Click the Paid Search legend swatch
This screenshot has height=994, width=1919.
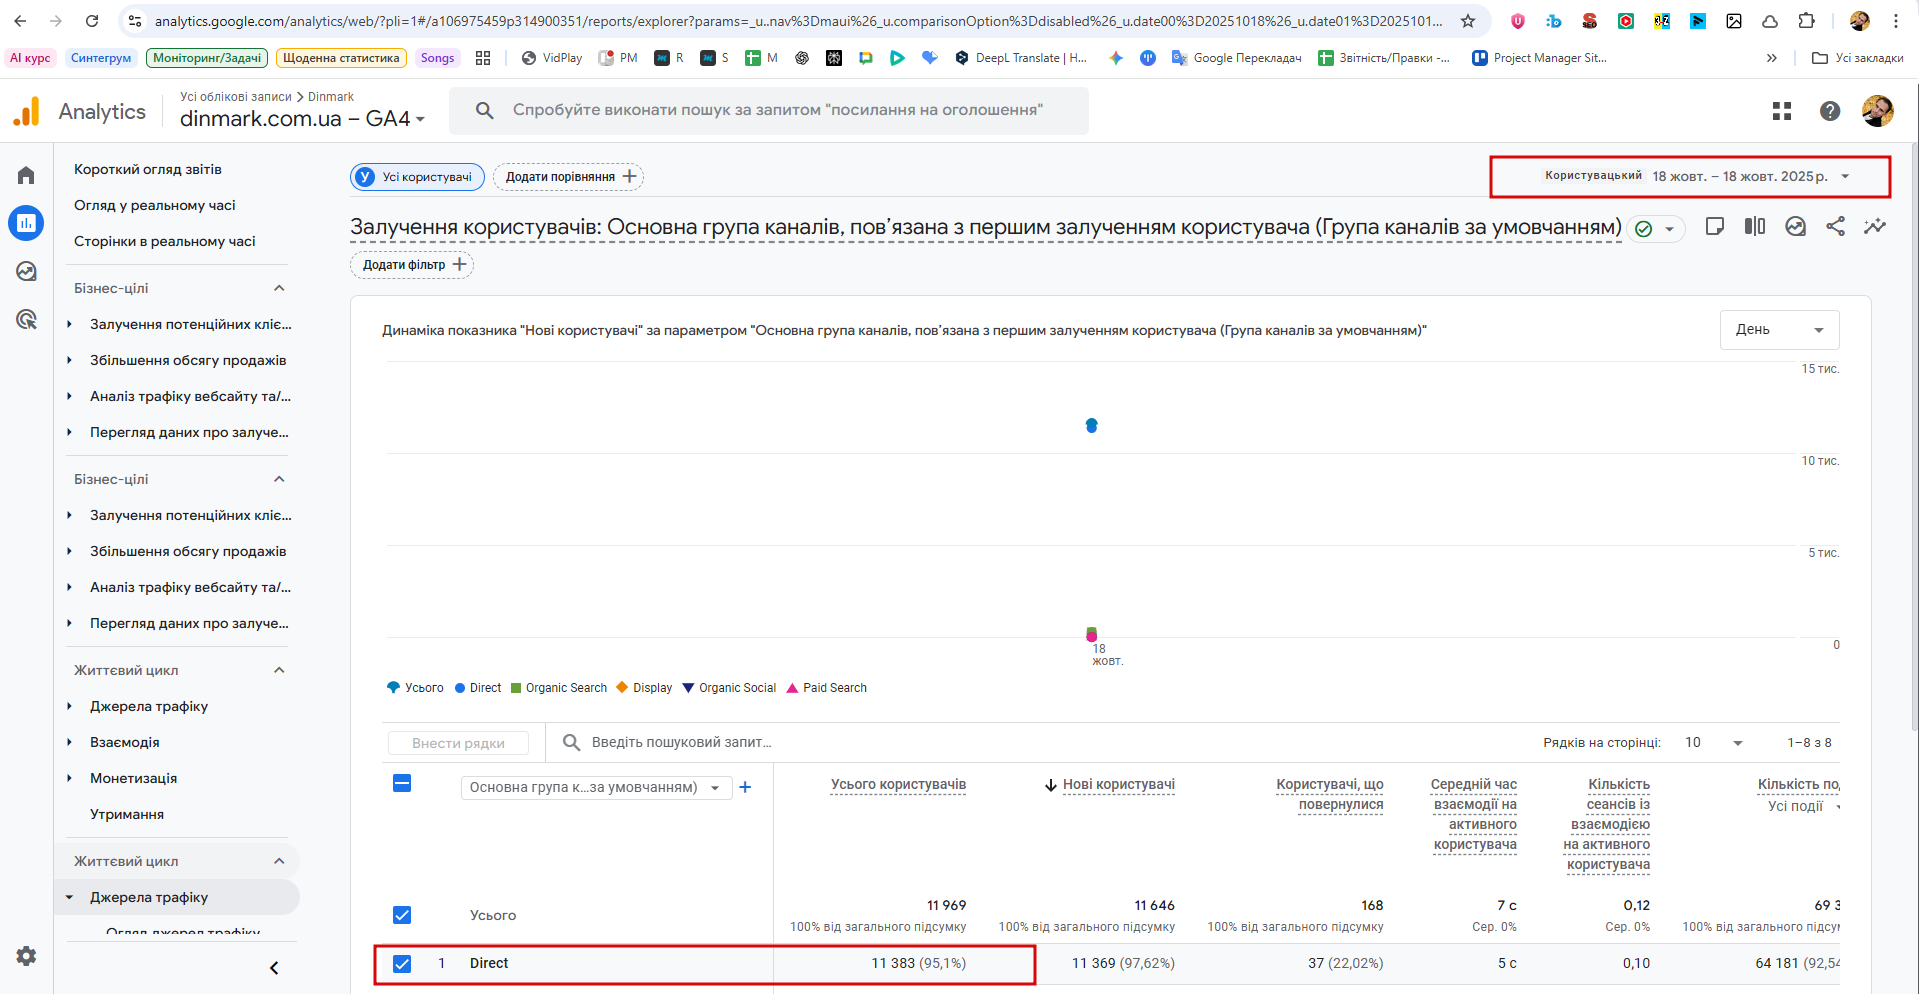tap(792, 688)
